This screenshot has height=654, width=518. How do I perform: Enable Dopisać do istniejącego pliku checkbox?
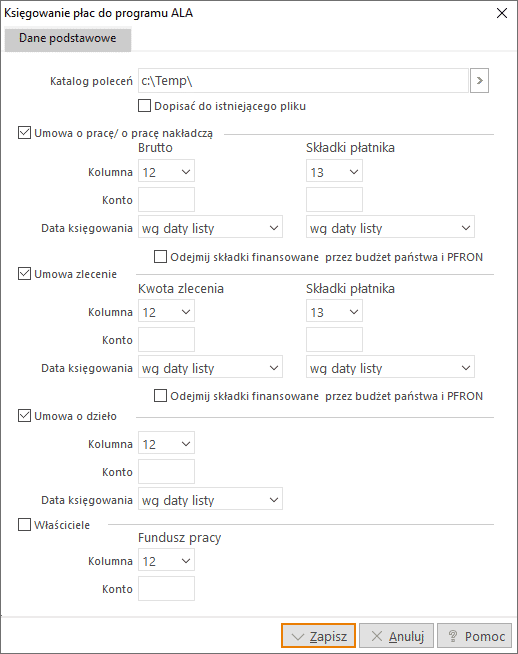(144, 106)
